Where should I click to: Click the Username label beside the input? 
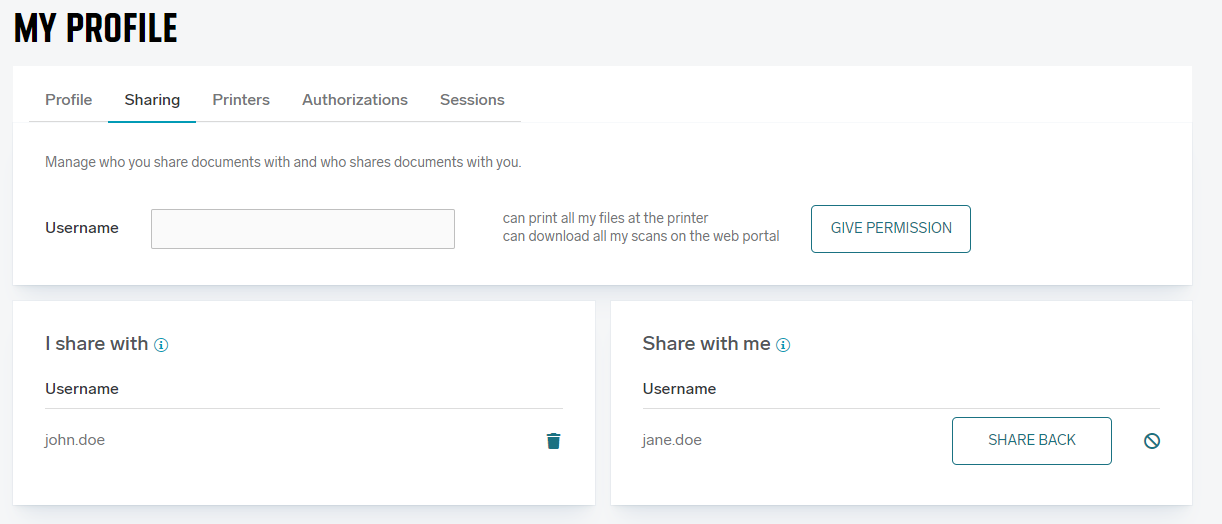click(82, 228)
